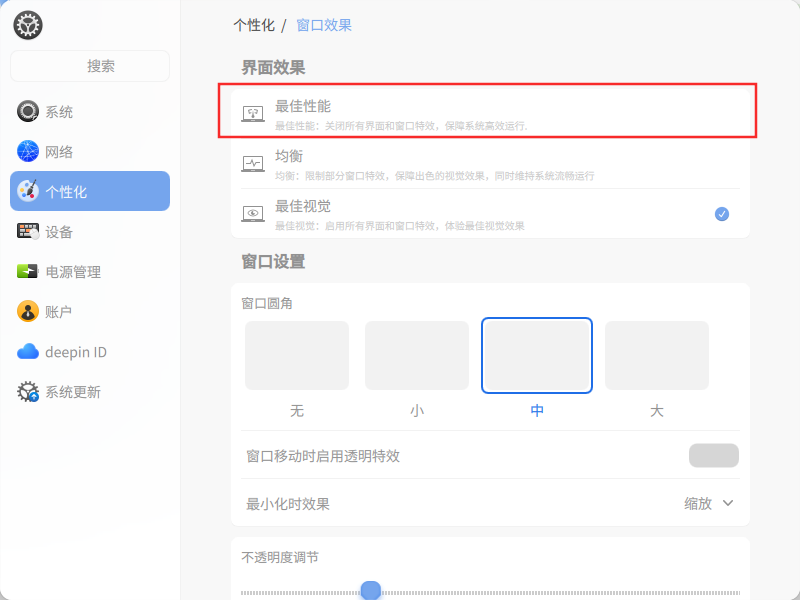This screenshot has height=600, width=800.
Task: Expand the 最小化时效果 缩放 dropdown
Action: (x=708, y=504)
